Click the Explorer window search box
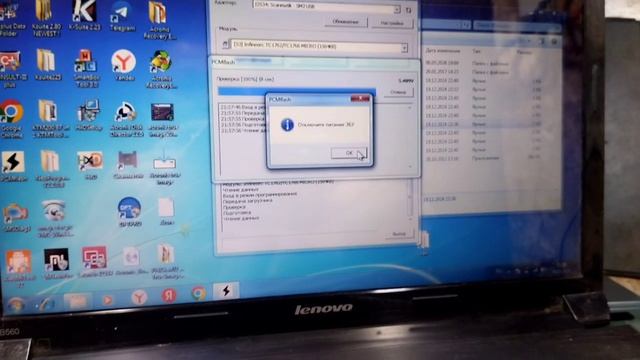Screen dimensions: 640x360 click(516, 26)
